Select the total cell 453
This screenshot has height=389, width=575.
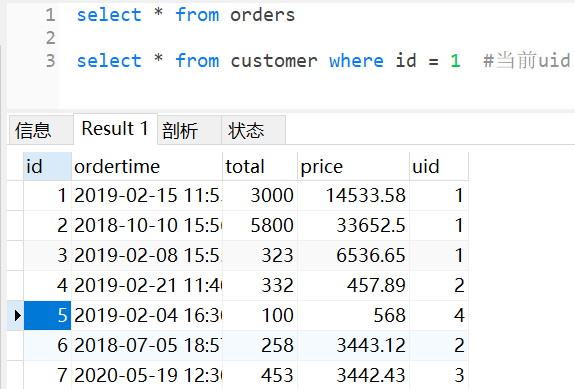click(x=260, y=375)
